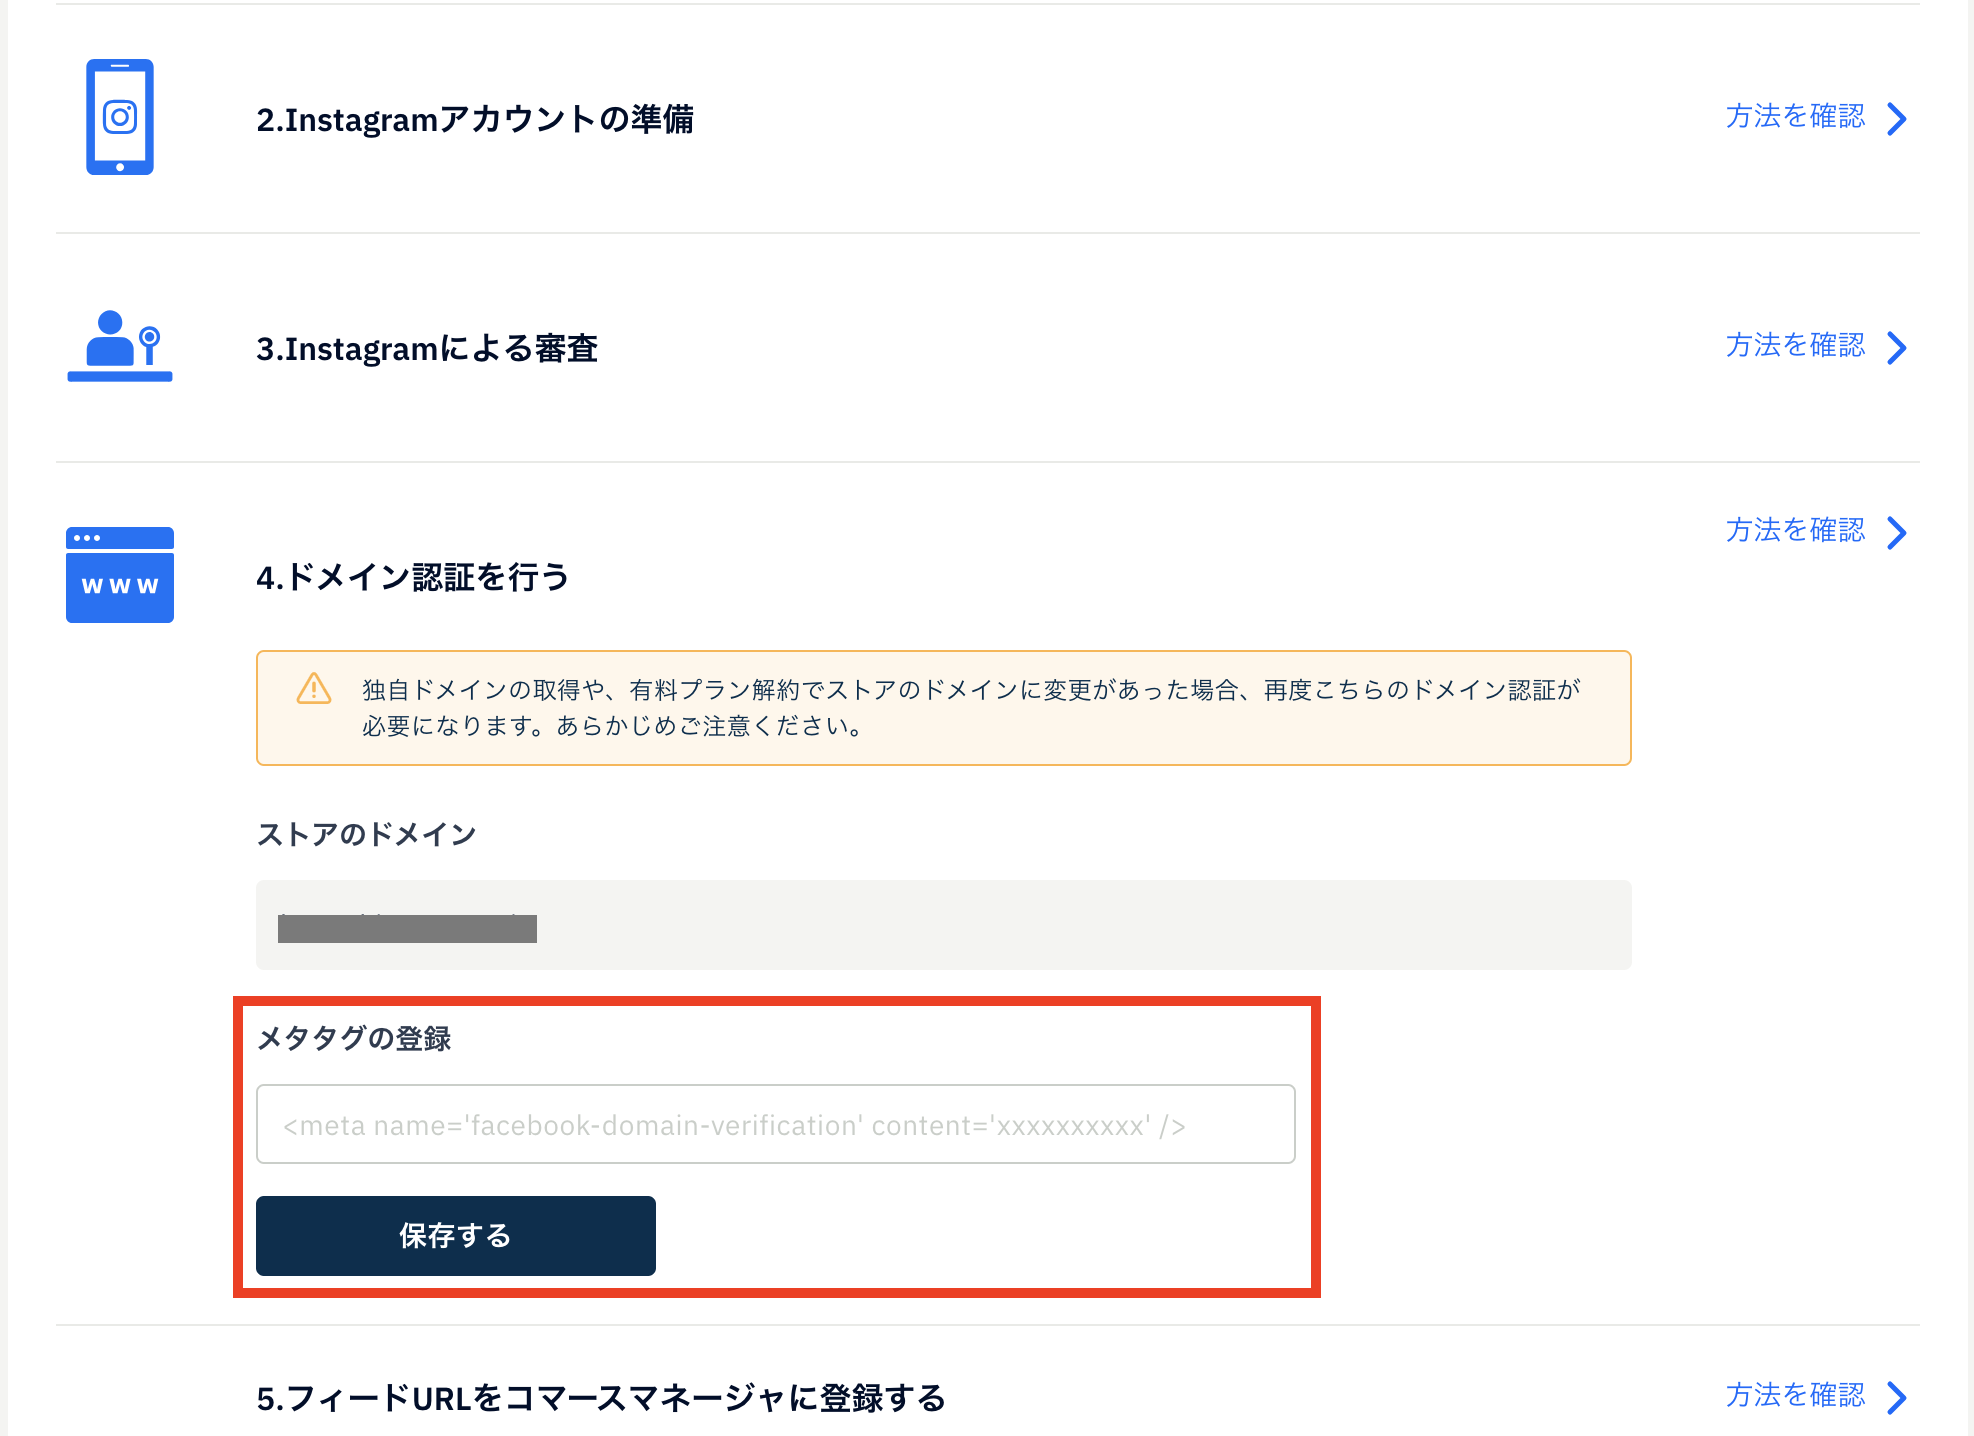Select heading 4.ドメイン認証を行う
The width and height of the screenshot is (1974, 1436).
tap(413, 577)
